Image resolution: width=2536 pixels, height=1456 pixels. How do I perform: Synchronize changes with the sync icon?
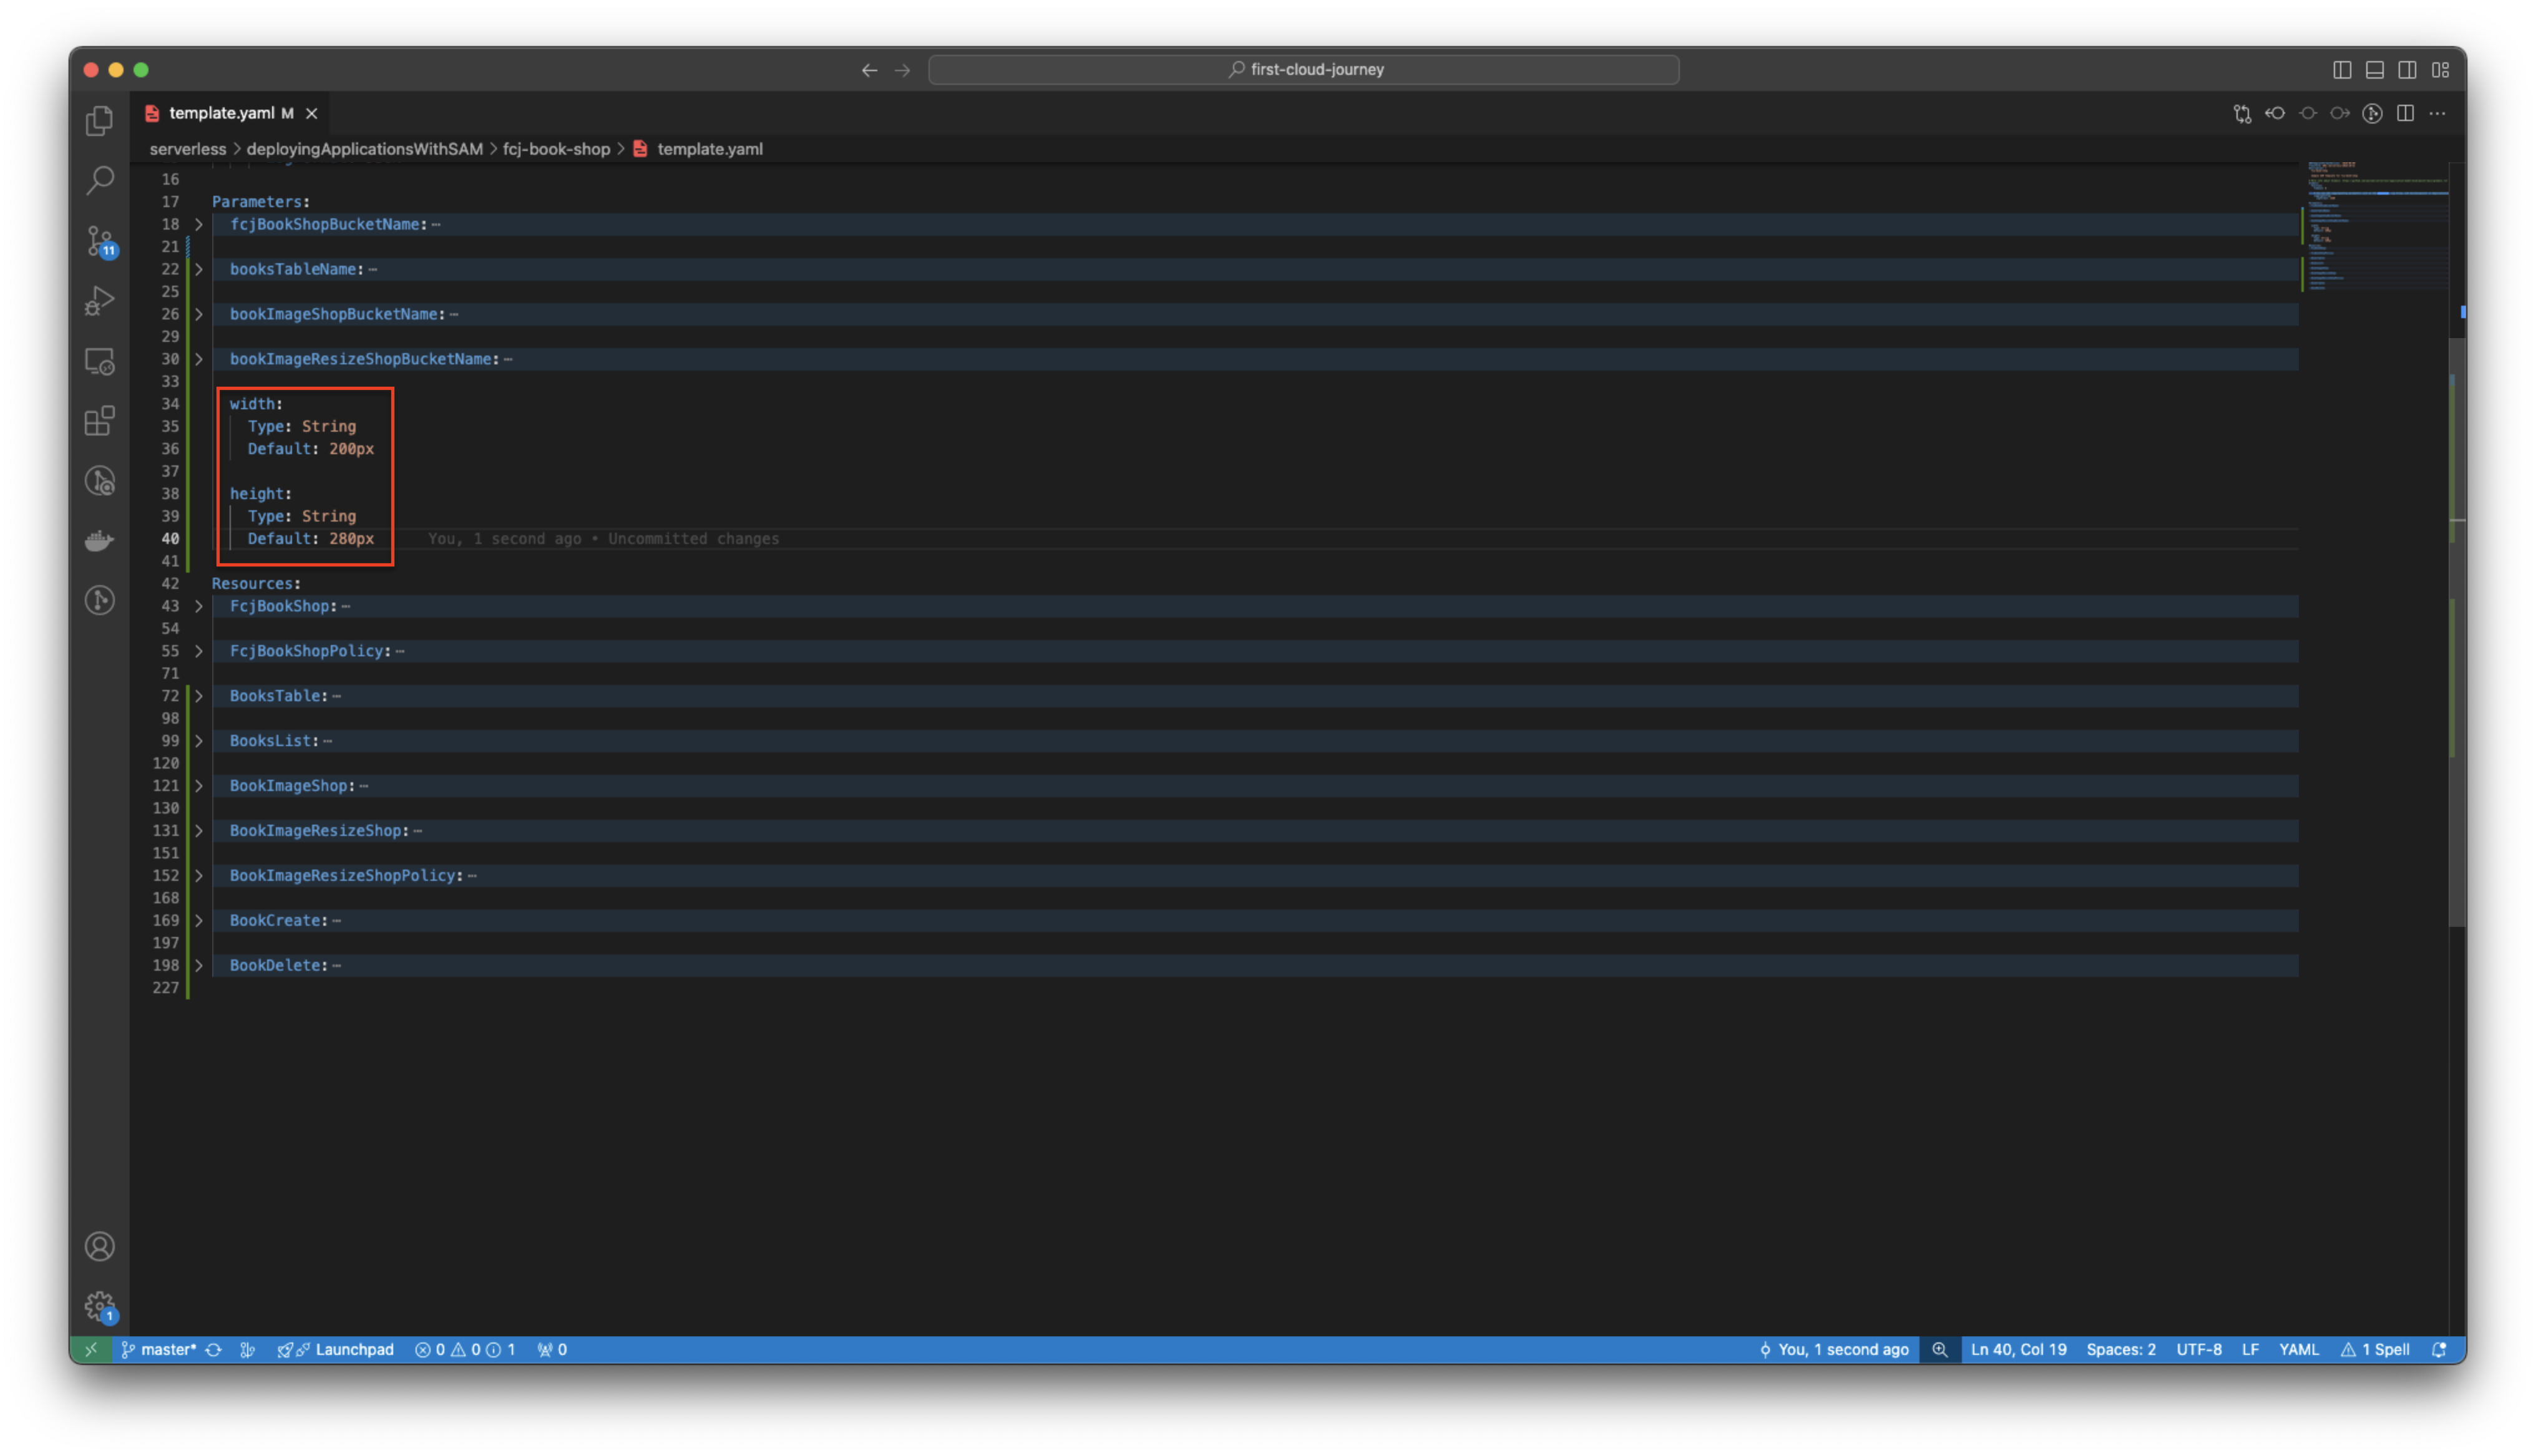coord(213,1350)
